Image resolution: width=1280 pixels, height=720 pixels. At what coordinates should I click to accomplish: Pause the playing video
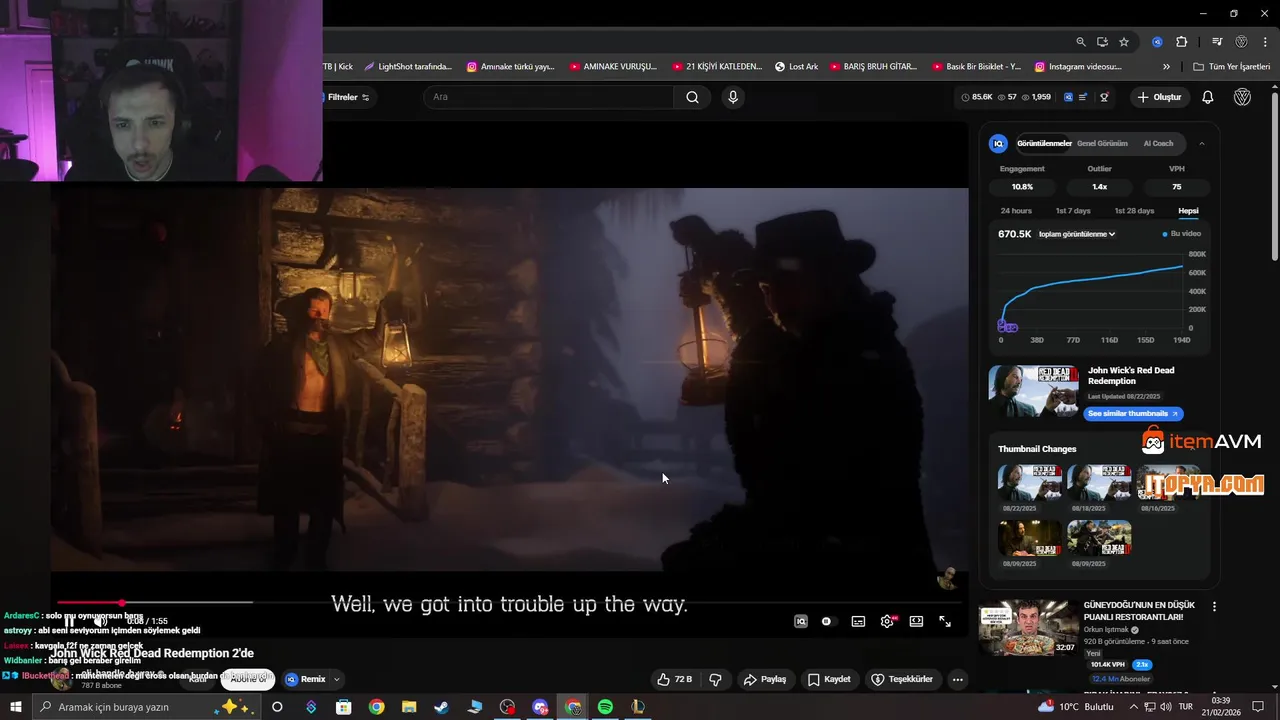click(x=69, y=621)
